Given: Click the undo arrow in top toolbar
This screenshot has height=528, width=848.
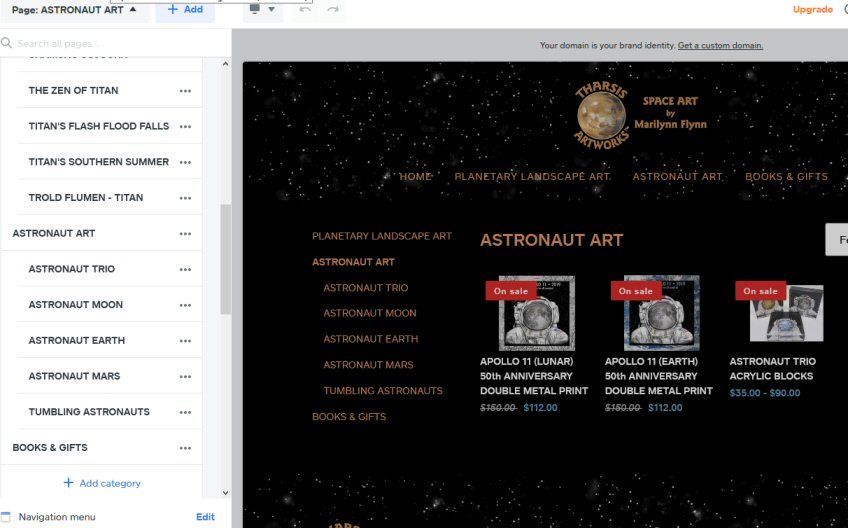Looking at the screenshot, I should (306, 9).
